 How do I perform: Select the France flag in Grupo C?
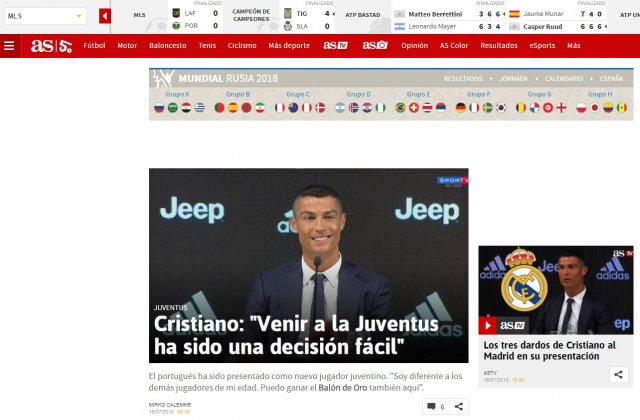click(x=280, y=108)
